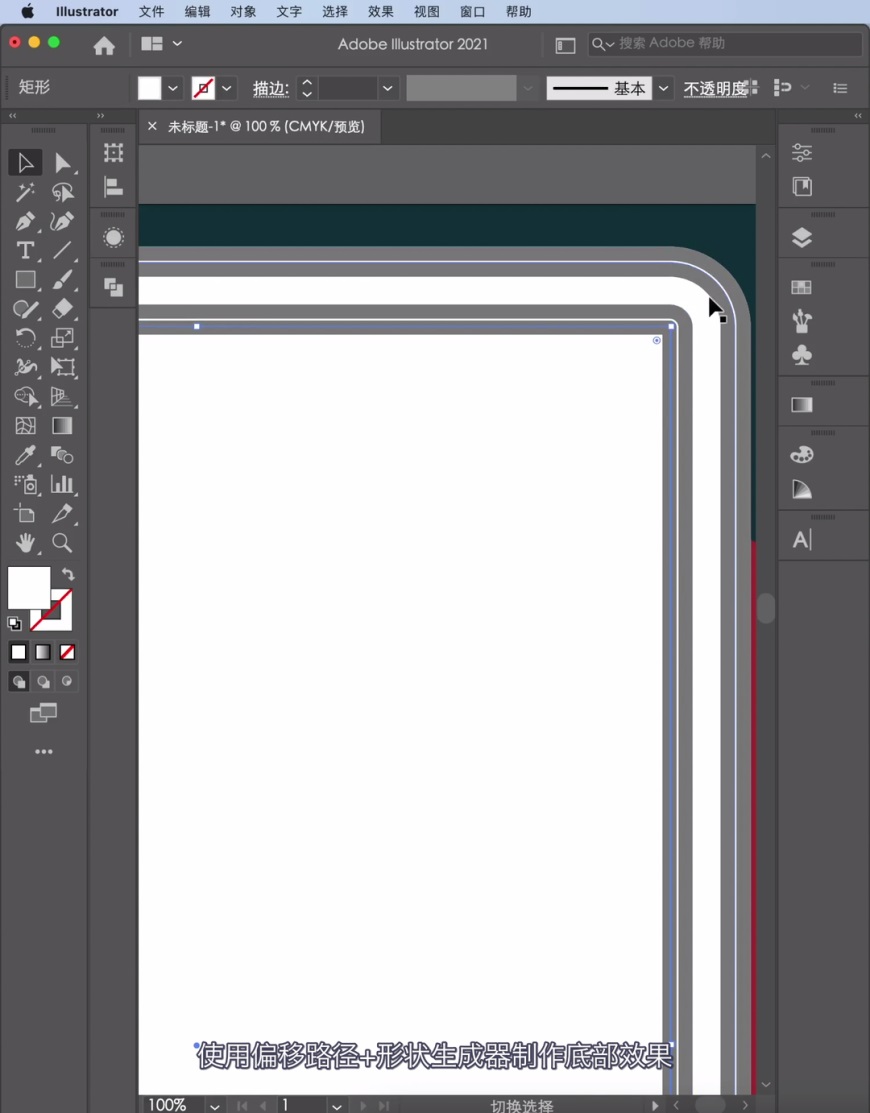Select the Pen tool
Image resolution: width=870 pixels, height=1113 pixels.
[26, 221]
